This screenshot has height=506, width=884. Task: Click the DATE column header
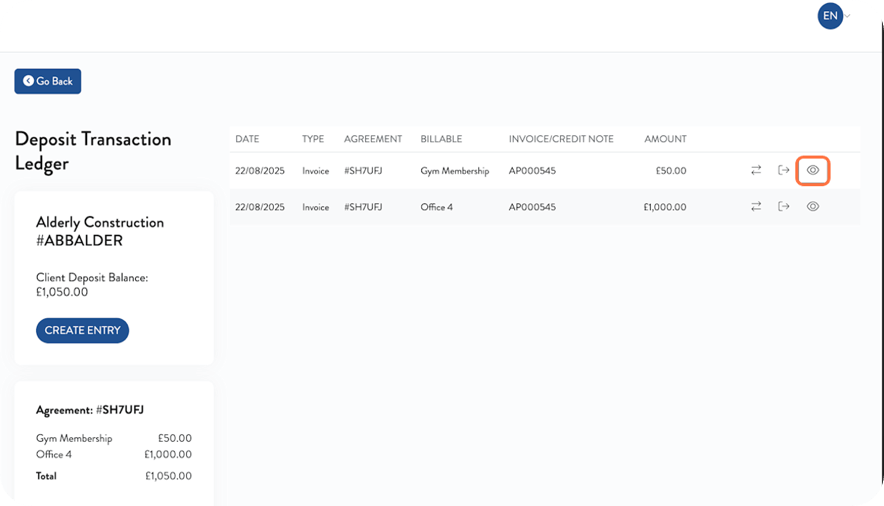(x=247, y=139)
